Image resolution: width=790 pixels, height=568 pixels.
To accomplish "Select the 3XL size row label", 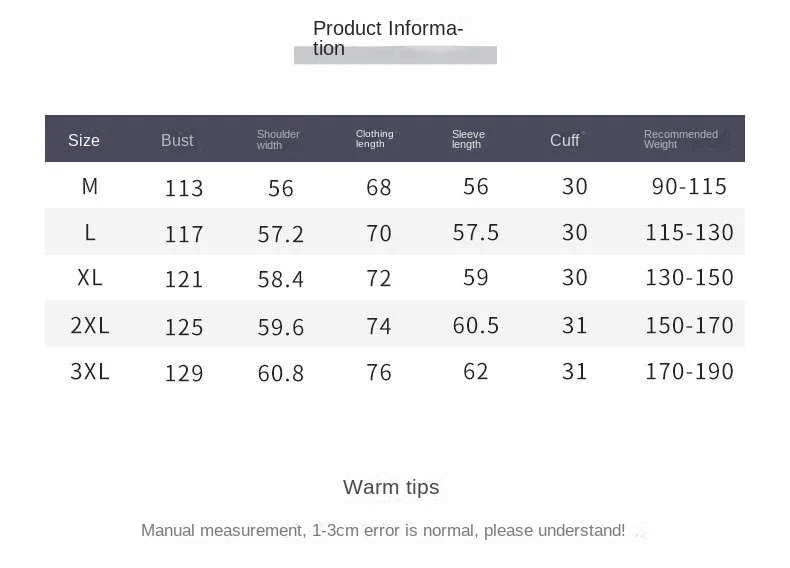I will point(90,372).
